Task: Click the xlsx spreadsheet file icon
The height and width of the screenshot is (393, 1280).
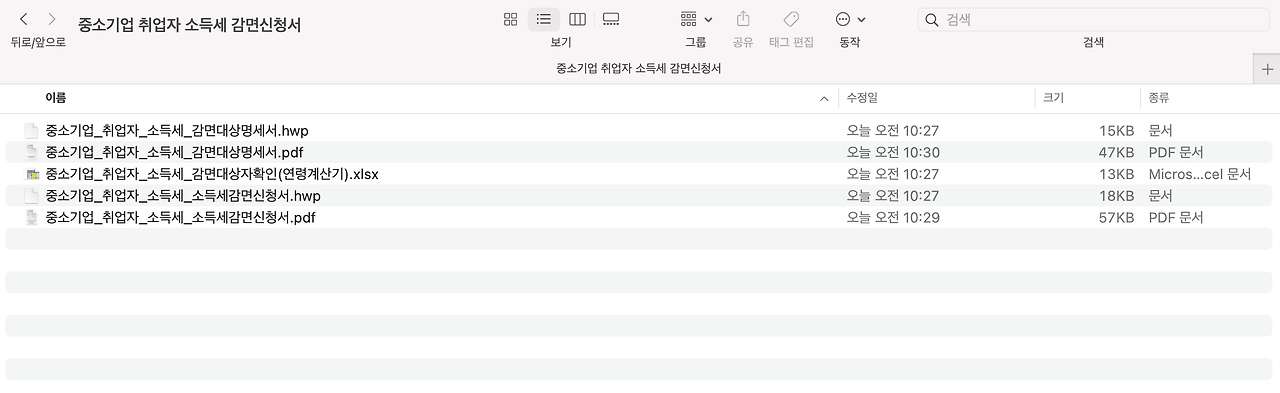Action: 32,174
